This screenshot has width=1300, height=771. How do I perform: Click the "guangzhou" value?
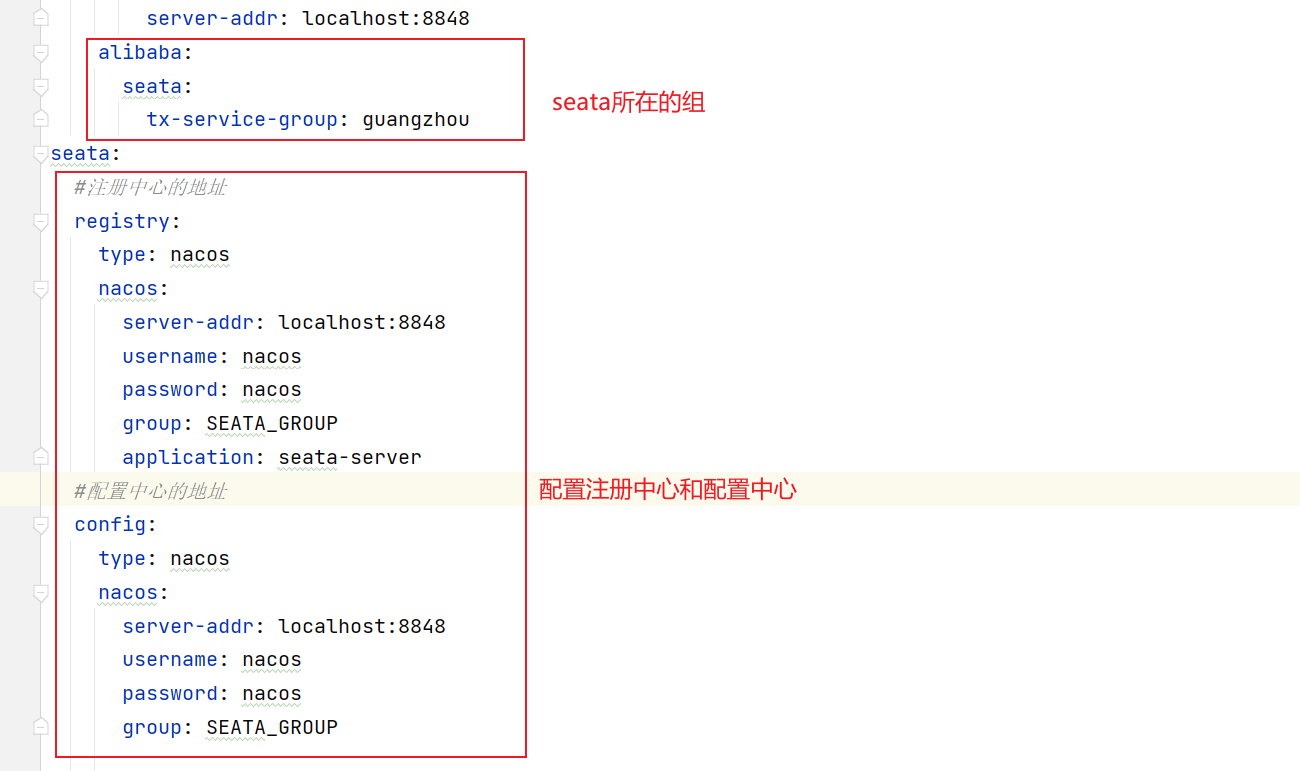416,120
